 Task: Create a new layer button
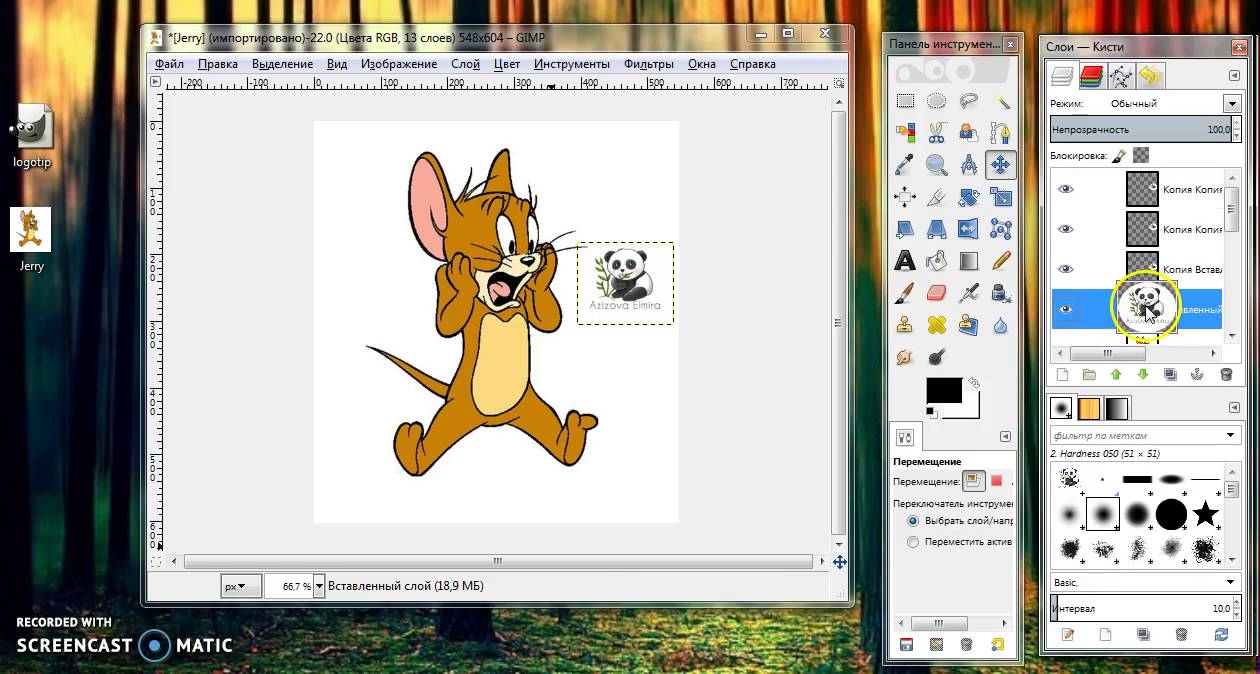pos(1063,375)
